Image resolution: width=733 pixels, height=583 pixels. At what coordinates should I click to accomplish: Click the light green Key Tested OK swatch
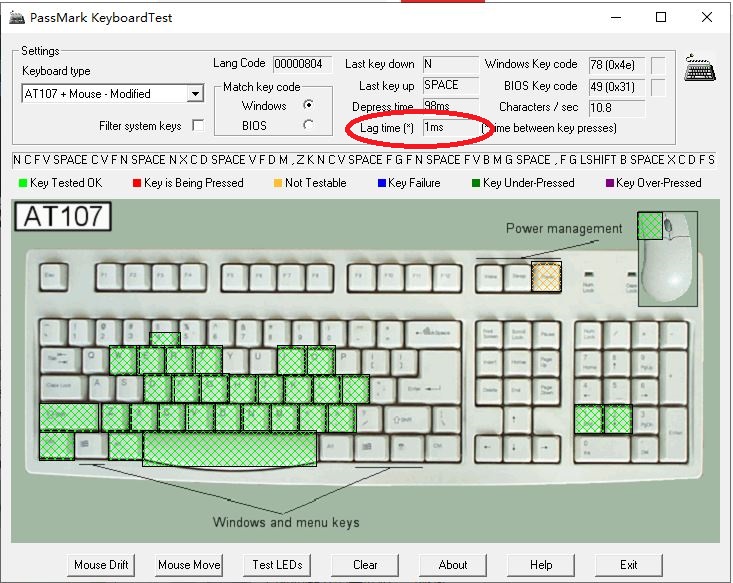point(22,183)
